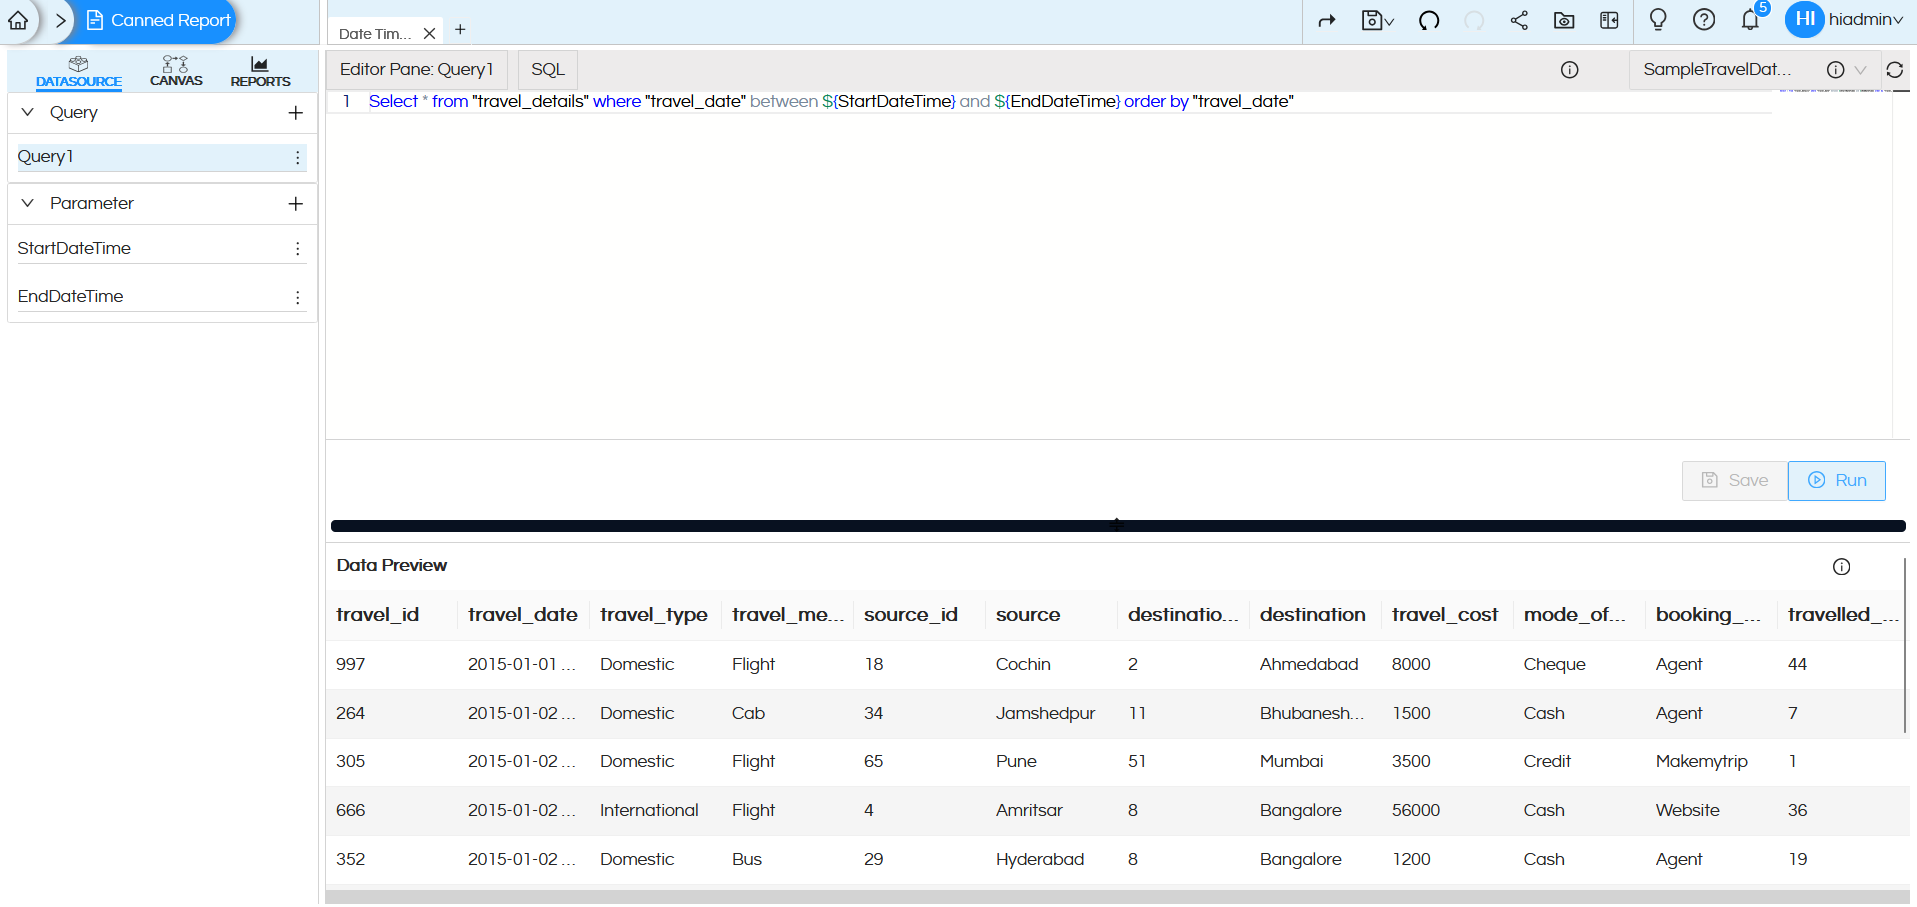Open the help icon
Viewport: 1917px width, 907px height.
pos(1704,20)
